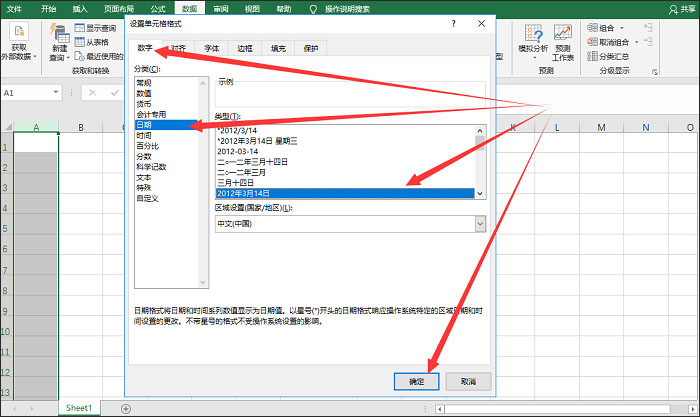Select 日期 category

[x=166, y=125]
